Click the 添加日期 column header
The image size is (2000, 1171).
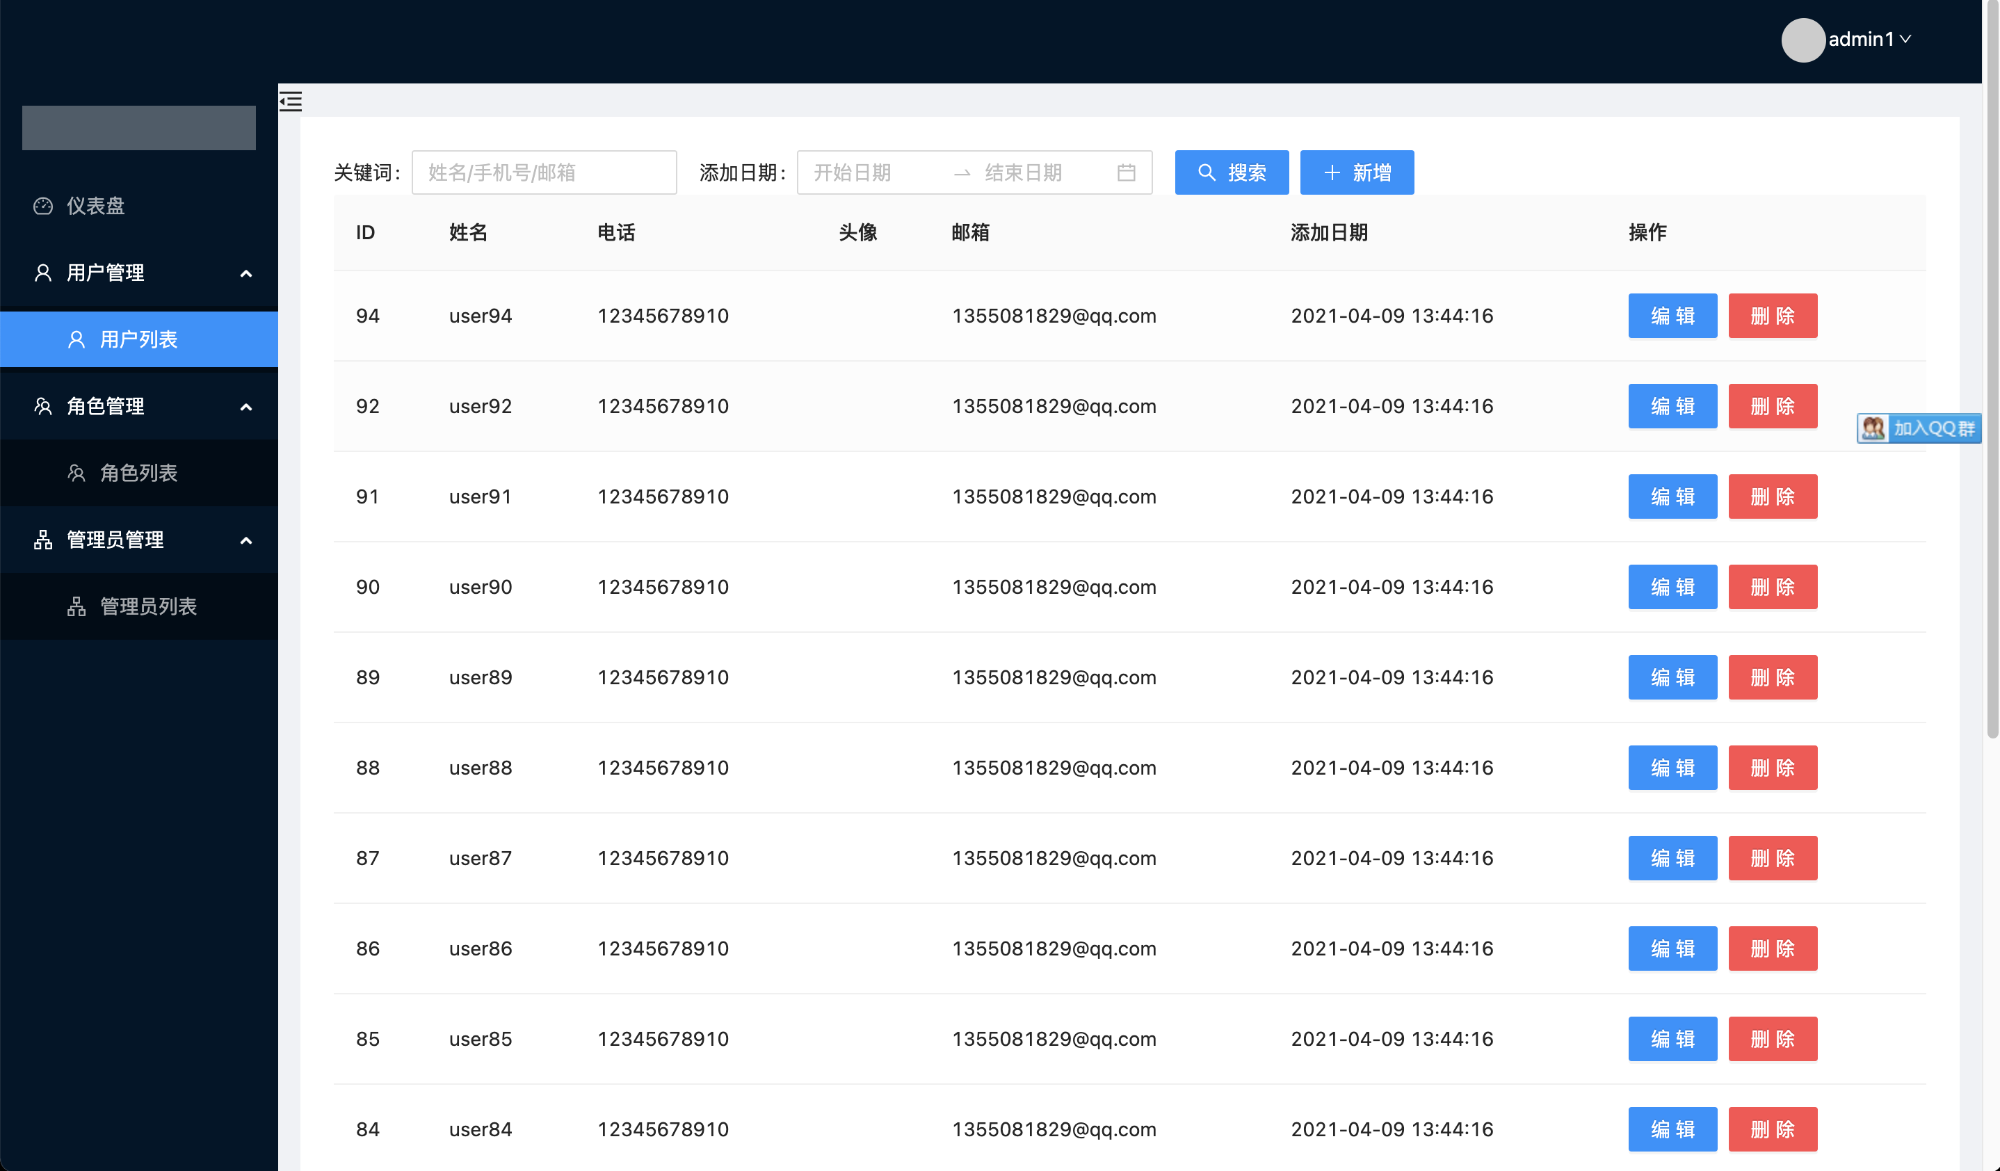[1329, 233]
